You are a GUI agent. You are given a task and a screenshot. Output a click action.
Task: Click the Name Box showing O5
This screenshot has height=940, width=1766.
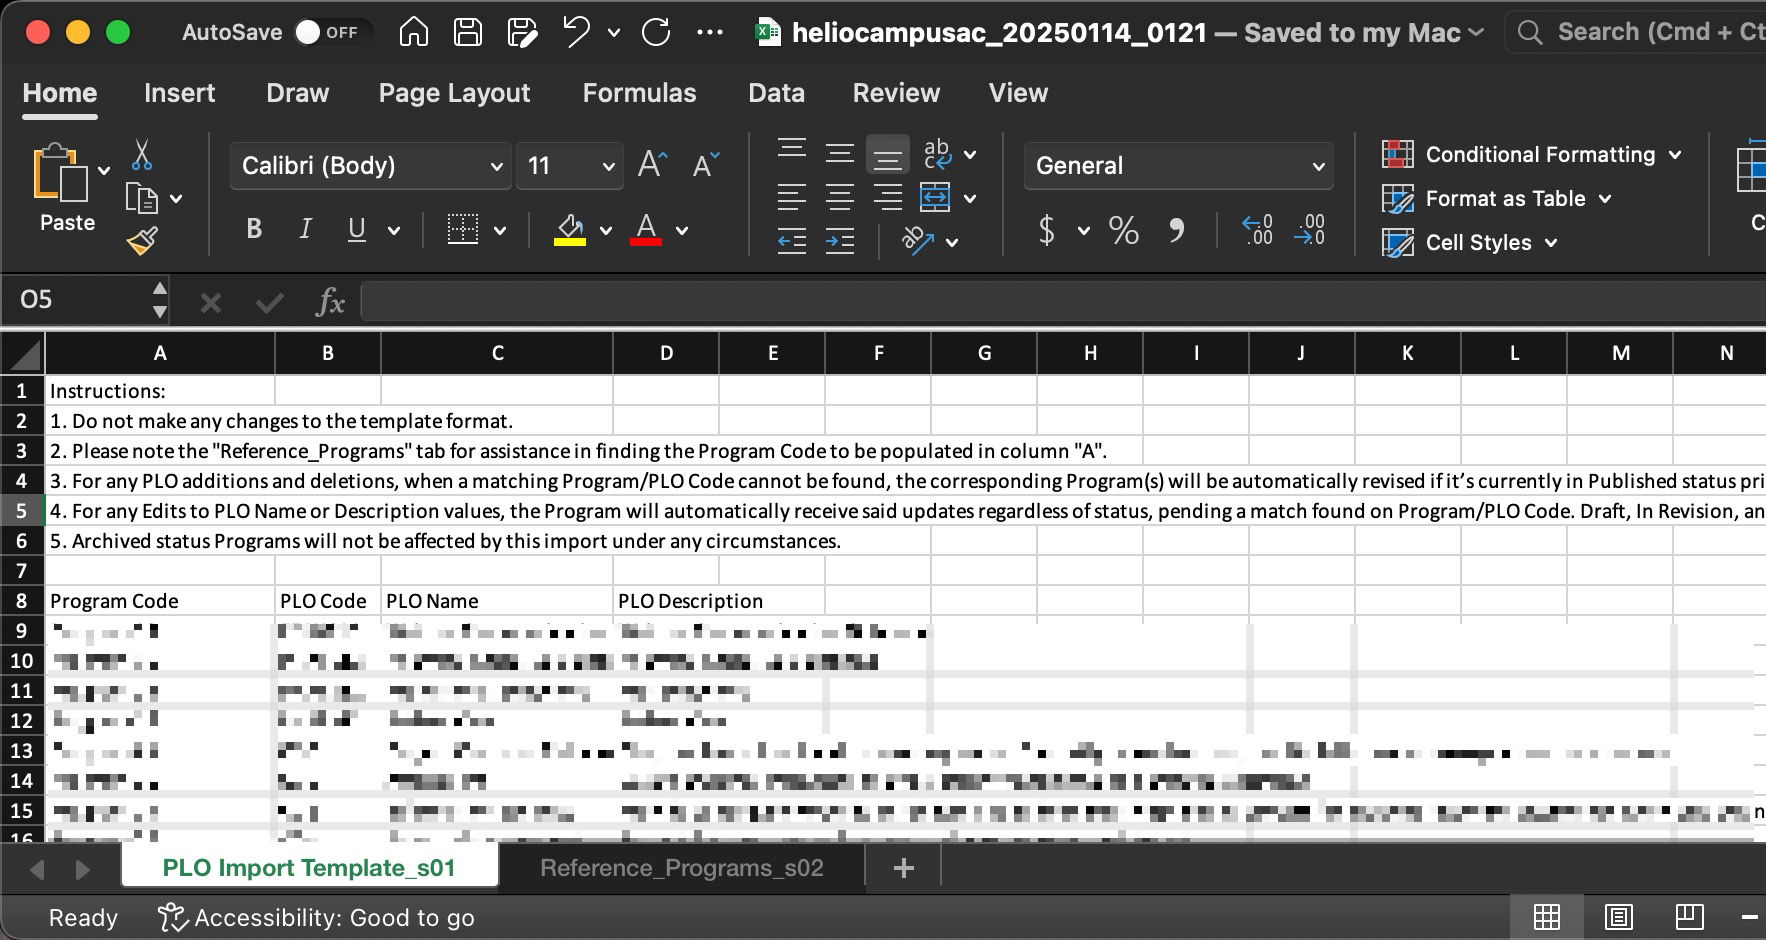click(80, 300)
